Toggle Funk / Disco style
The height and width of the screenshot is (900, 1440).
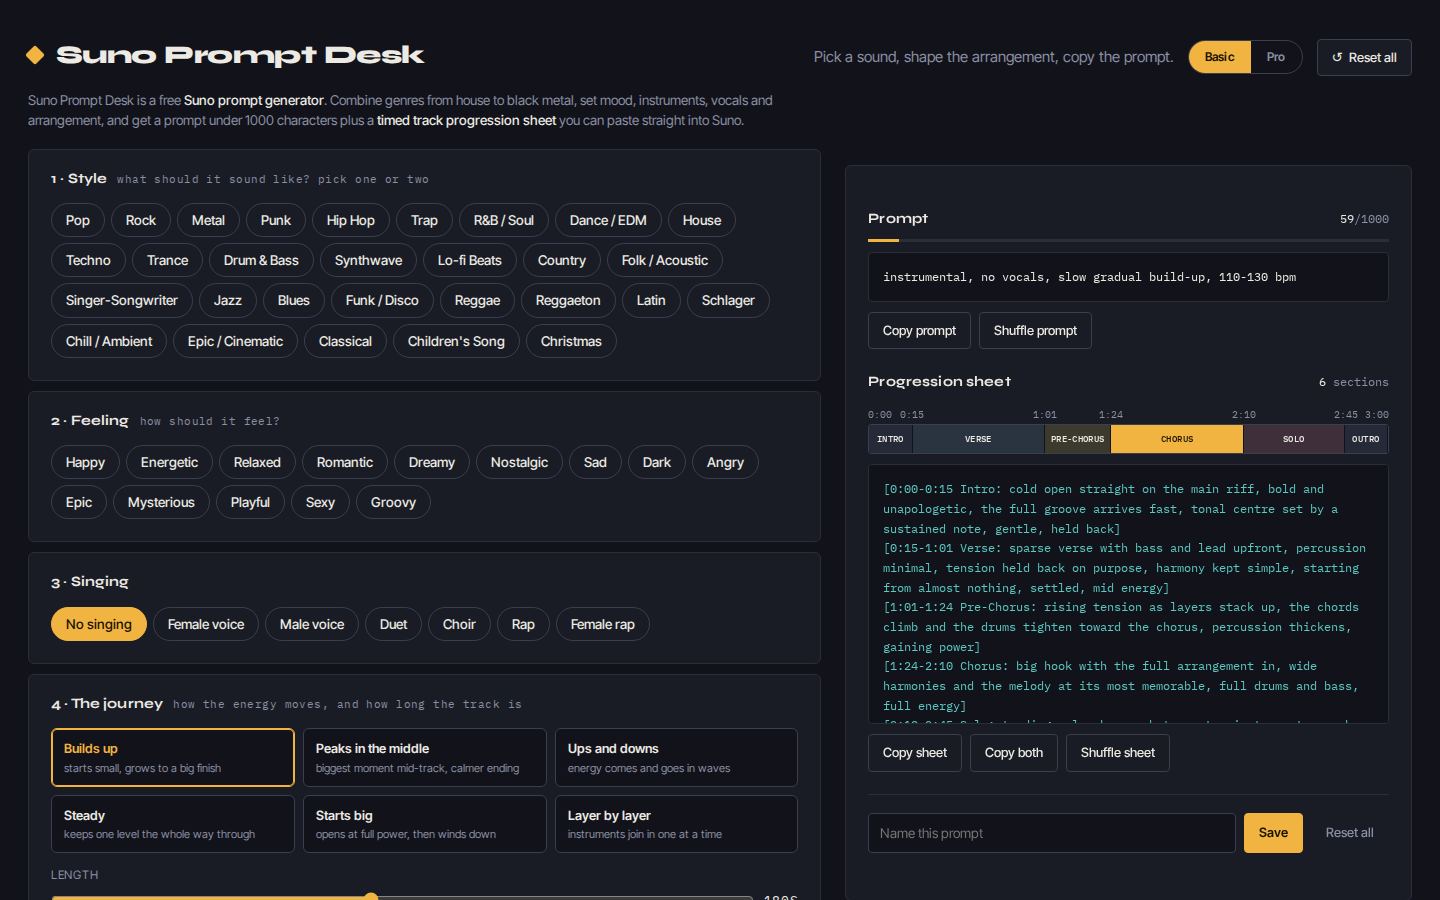coord(382,300)
